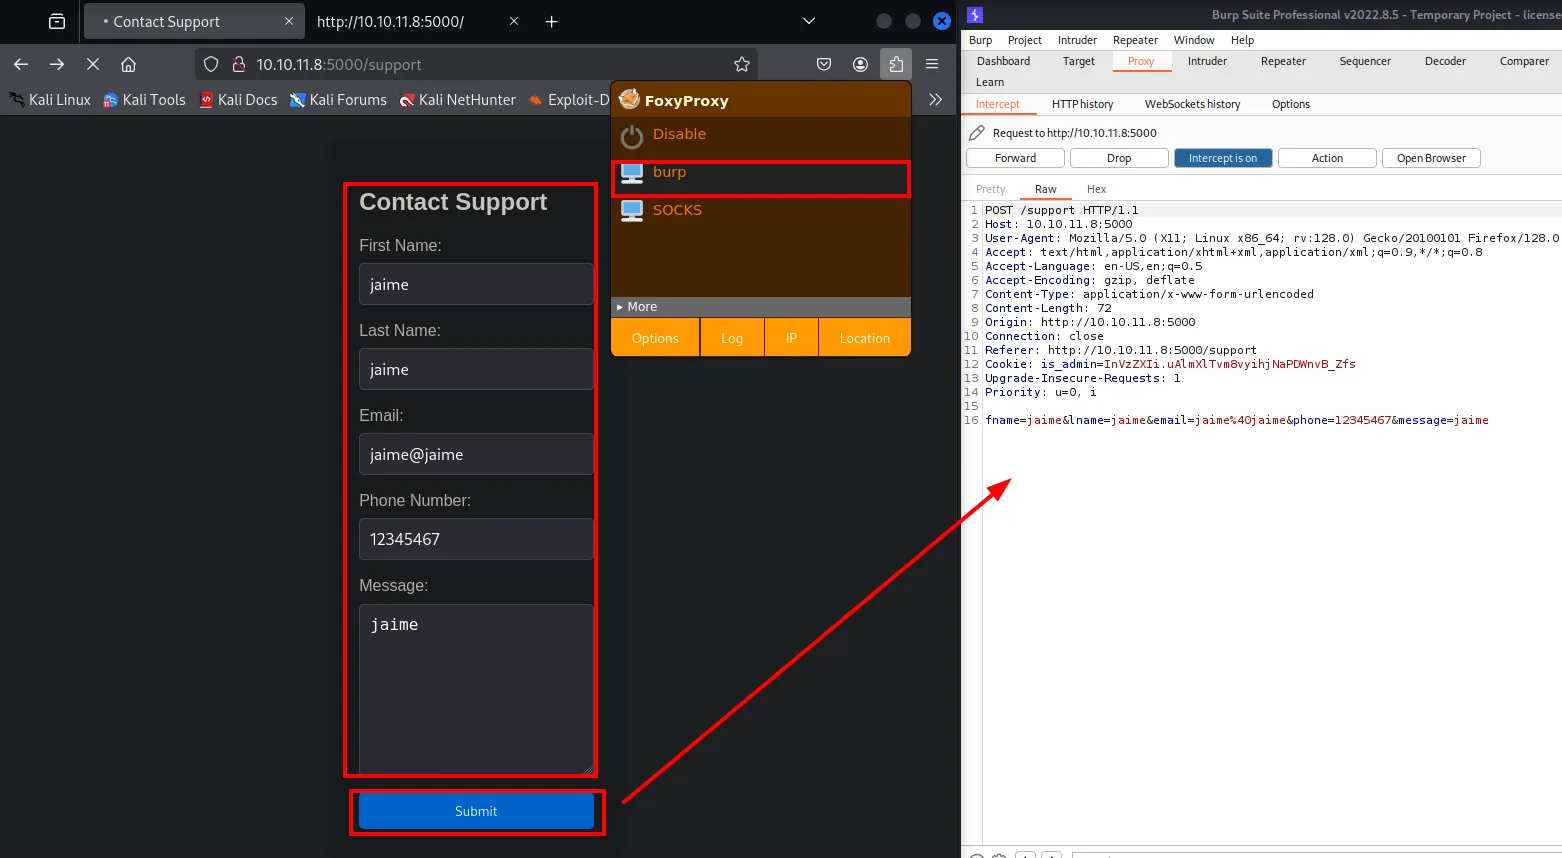Click the connection padlock icon in URL bar

(x=238, y=64)
